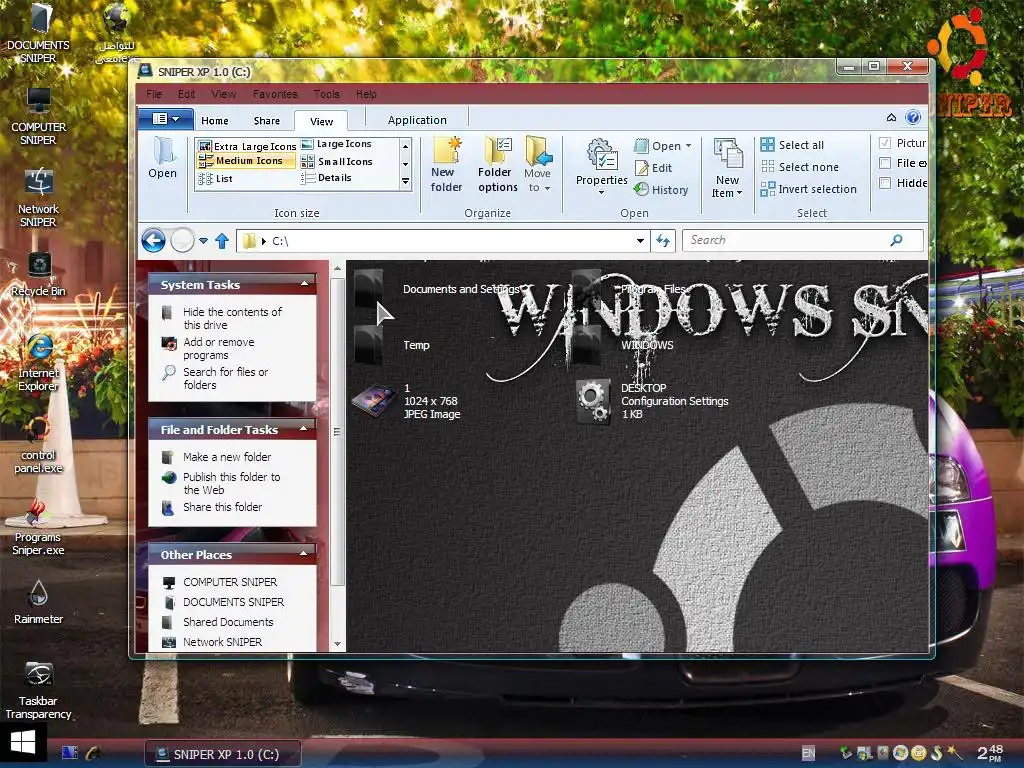This screenshot has width=1024, height=768.
Task: Collapse the System Tasks panel
Action: click(x=304, y=283)
